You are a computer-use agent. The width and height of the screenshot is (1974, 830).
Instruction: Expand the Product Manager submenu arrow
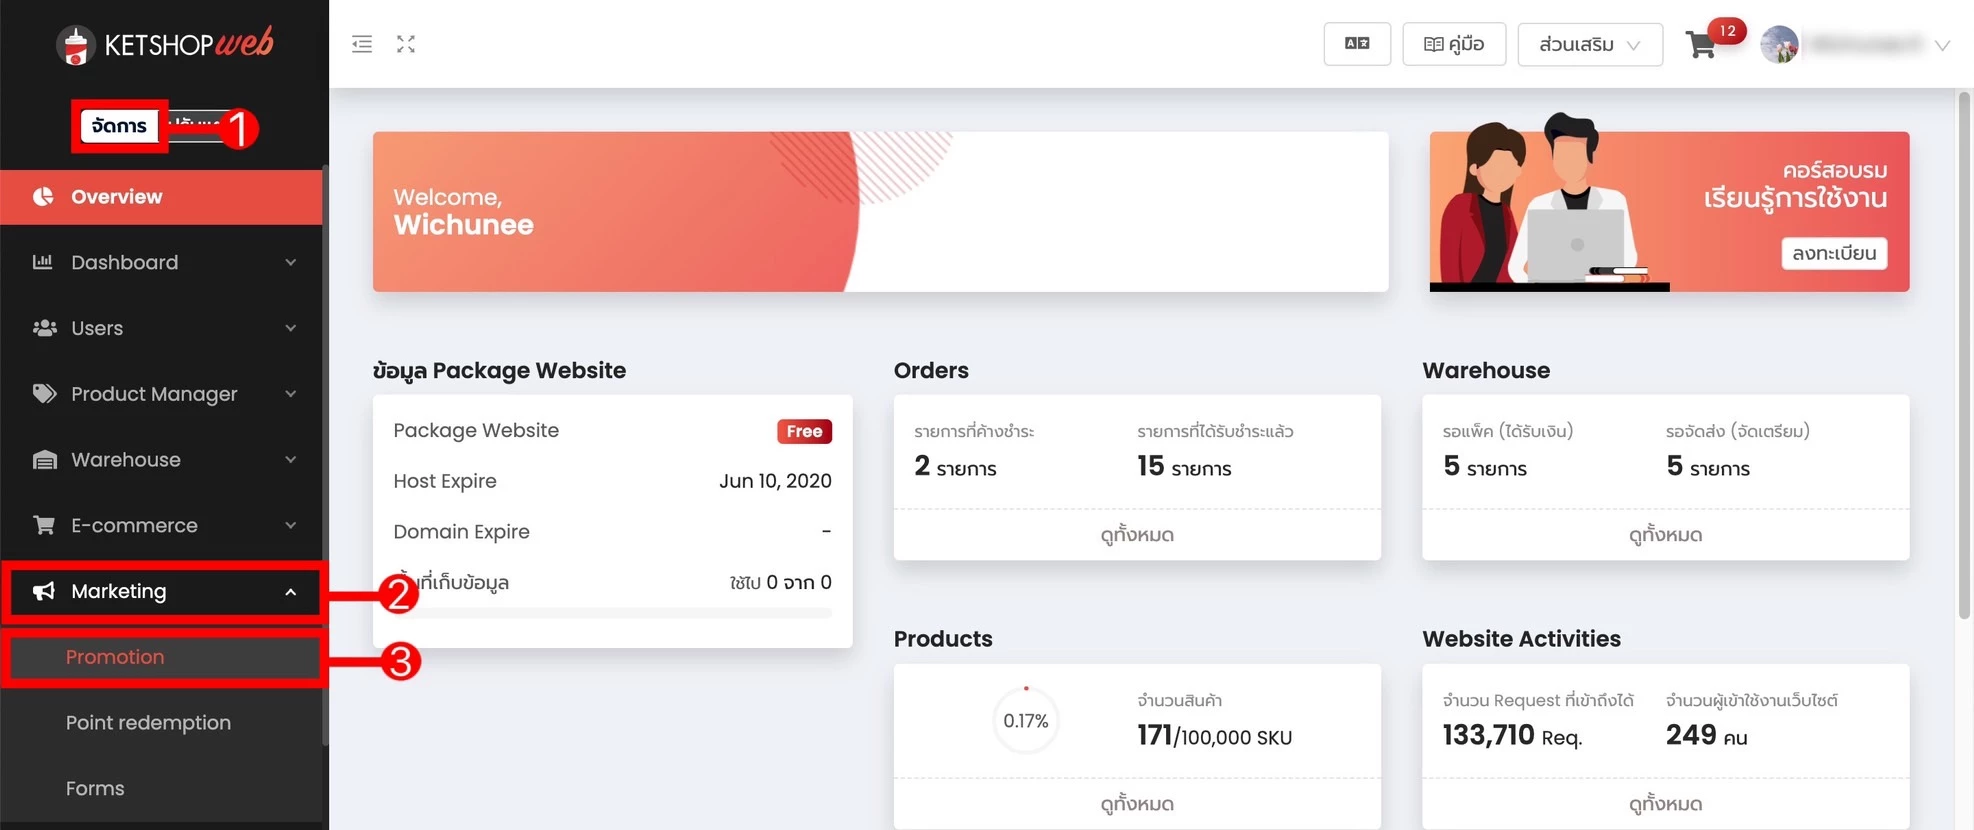point(291,394)
